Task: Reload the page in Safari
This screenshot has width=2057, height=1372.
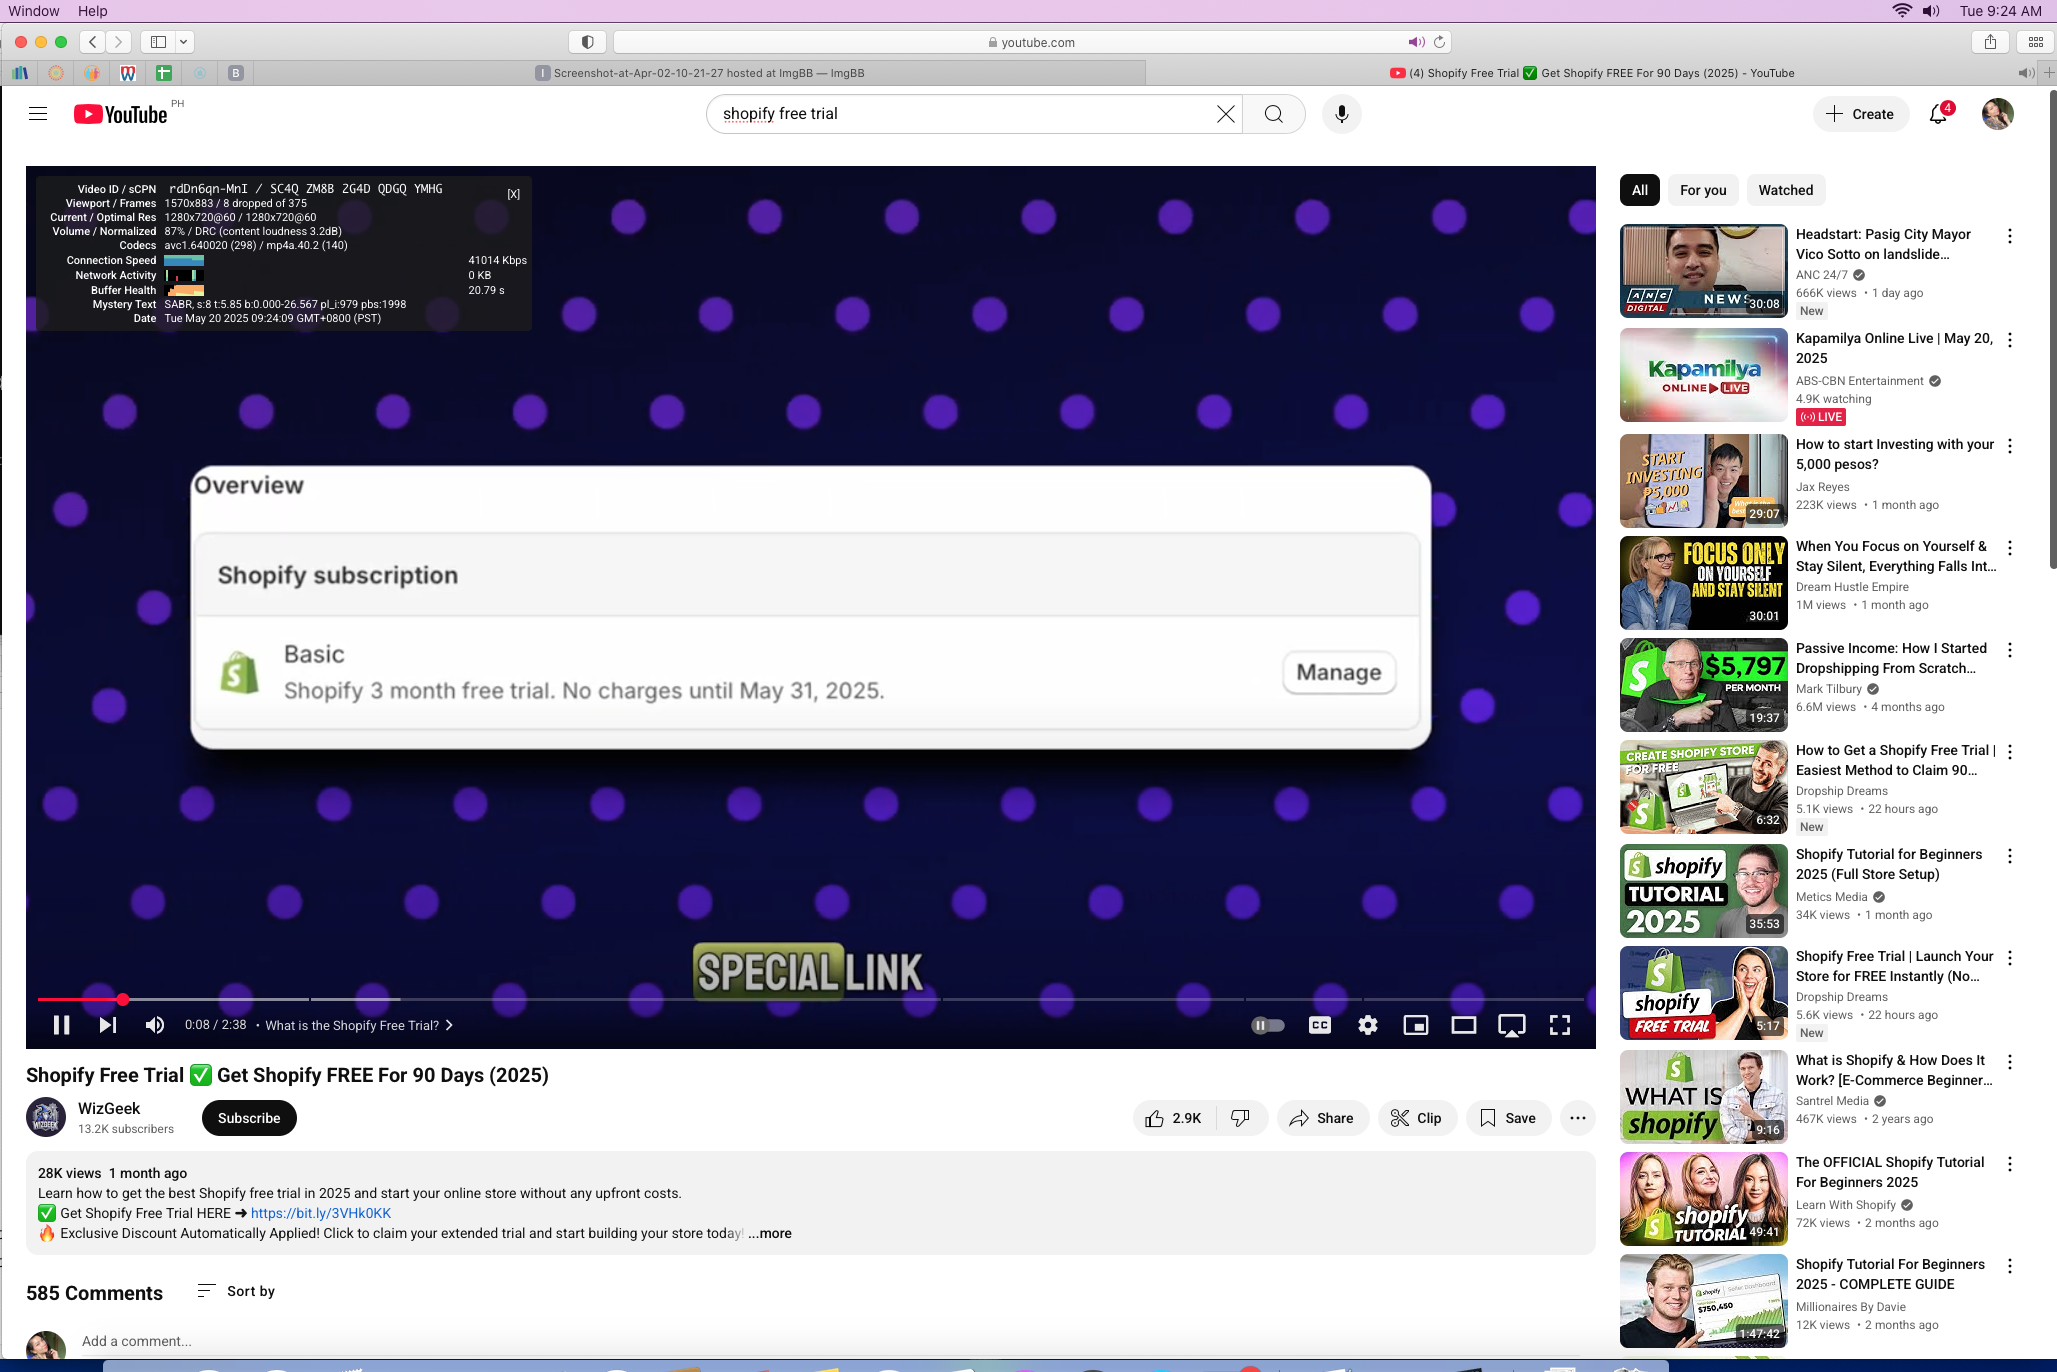Action: click(1439, 42)
